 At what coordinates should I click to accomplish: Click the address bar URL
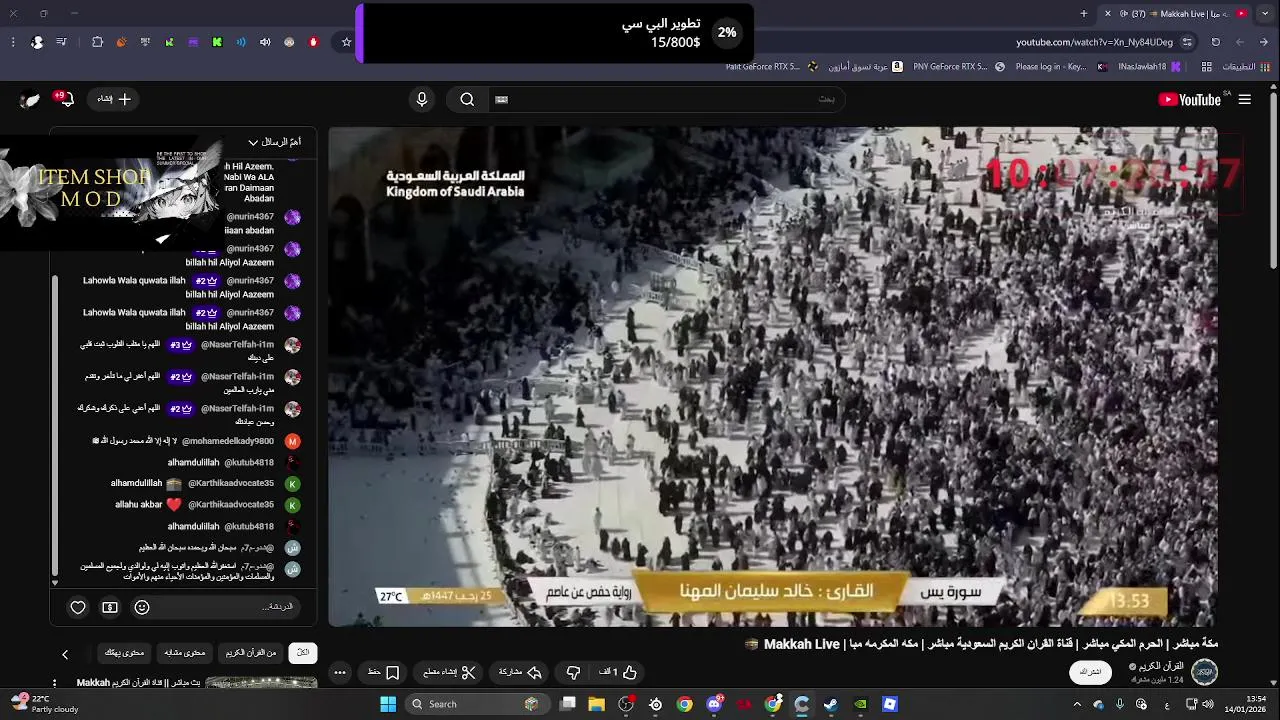1094,42
